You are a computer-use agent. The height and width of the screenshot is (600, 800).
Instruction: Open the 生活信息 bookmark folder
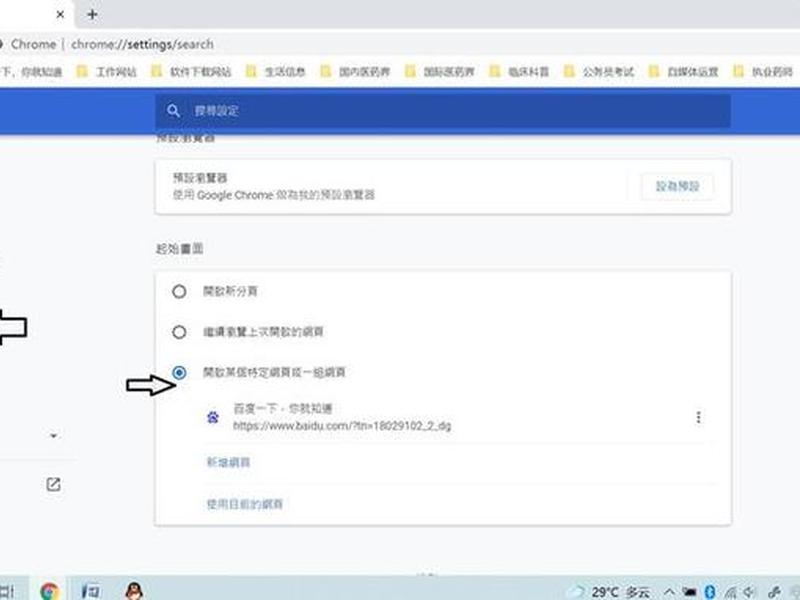(276, 71)
